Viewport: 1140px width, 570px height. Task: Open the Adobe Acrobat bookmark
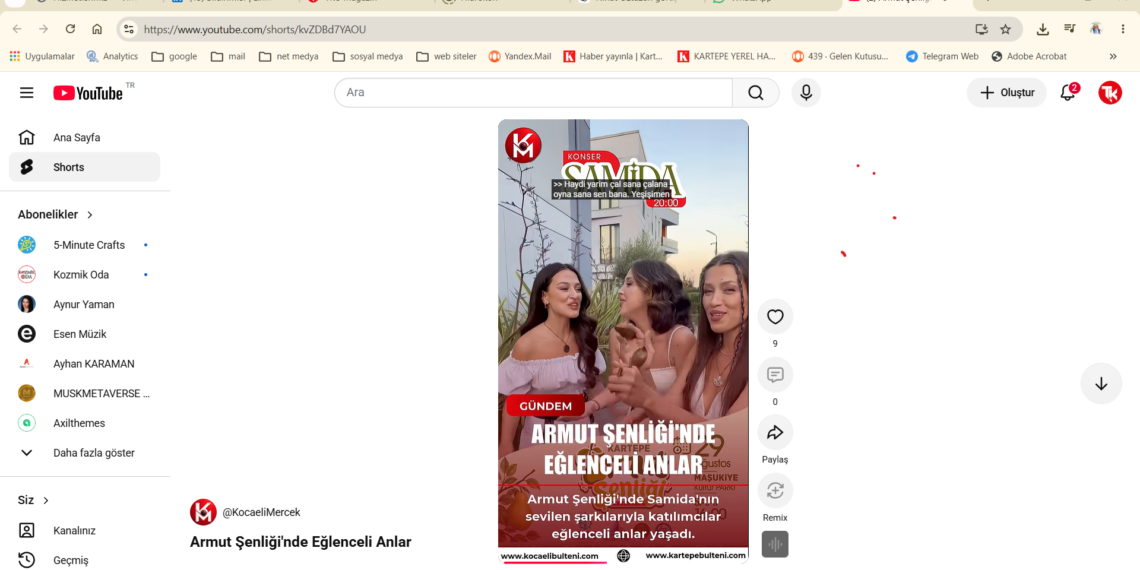(x=1029, y=56)
